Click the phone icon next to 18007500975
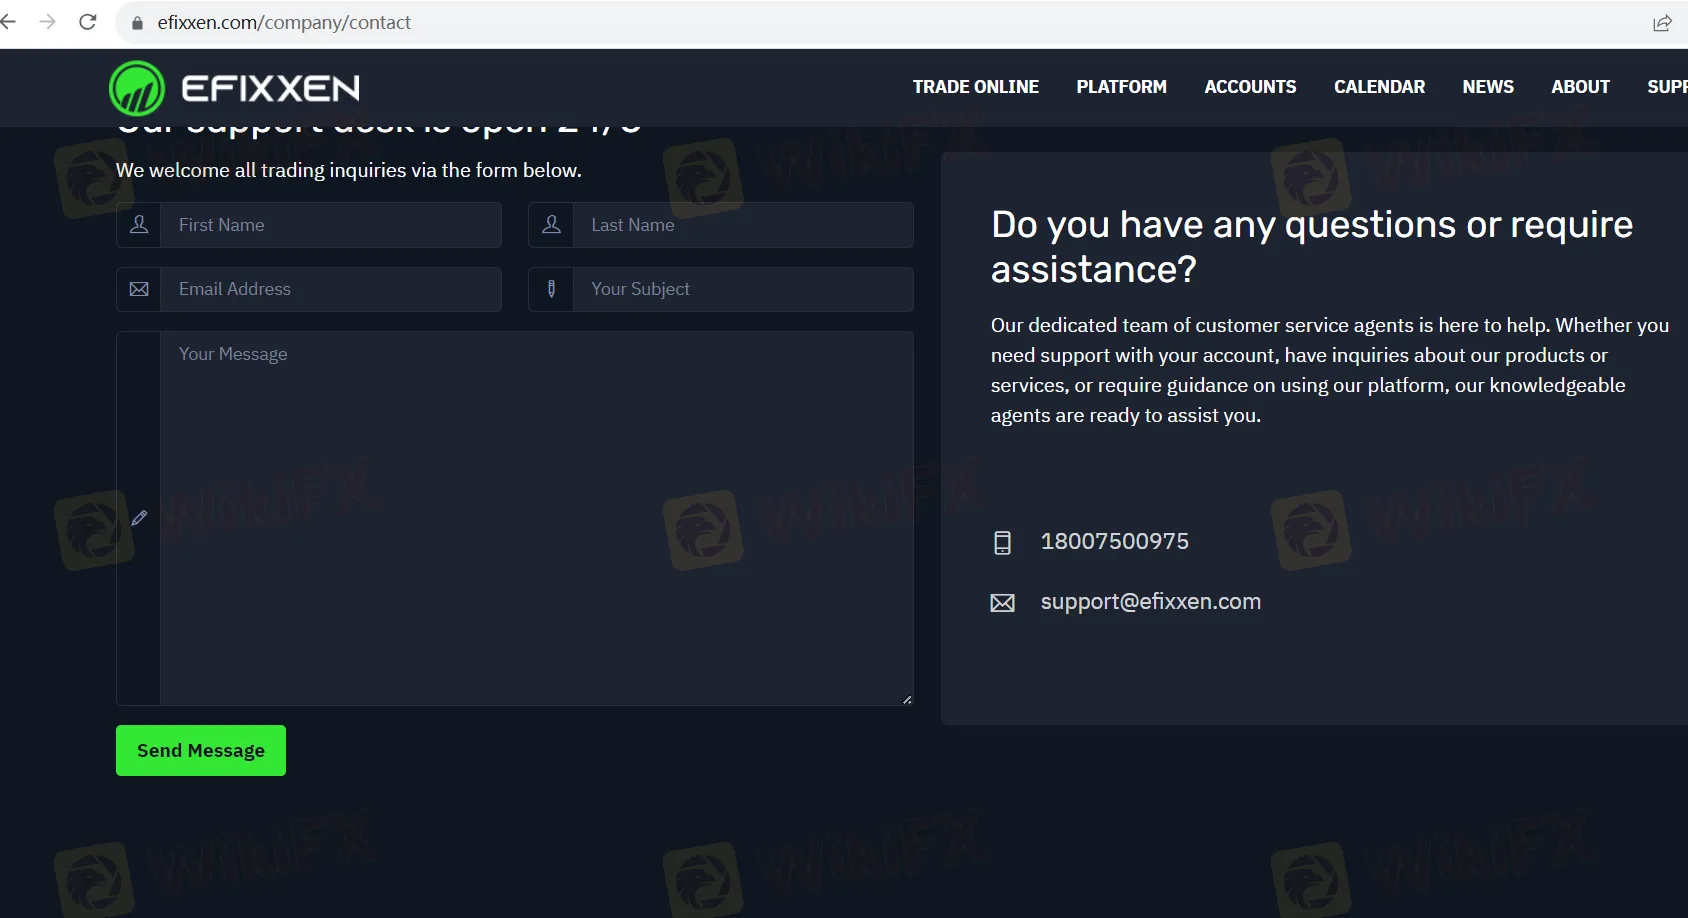 [1002, 542]
